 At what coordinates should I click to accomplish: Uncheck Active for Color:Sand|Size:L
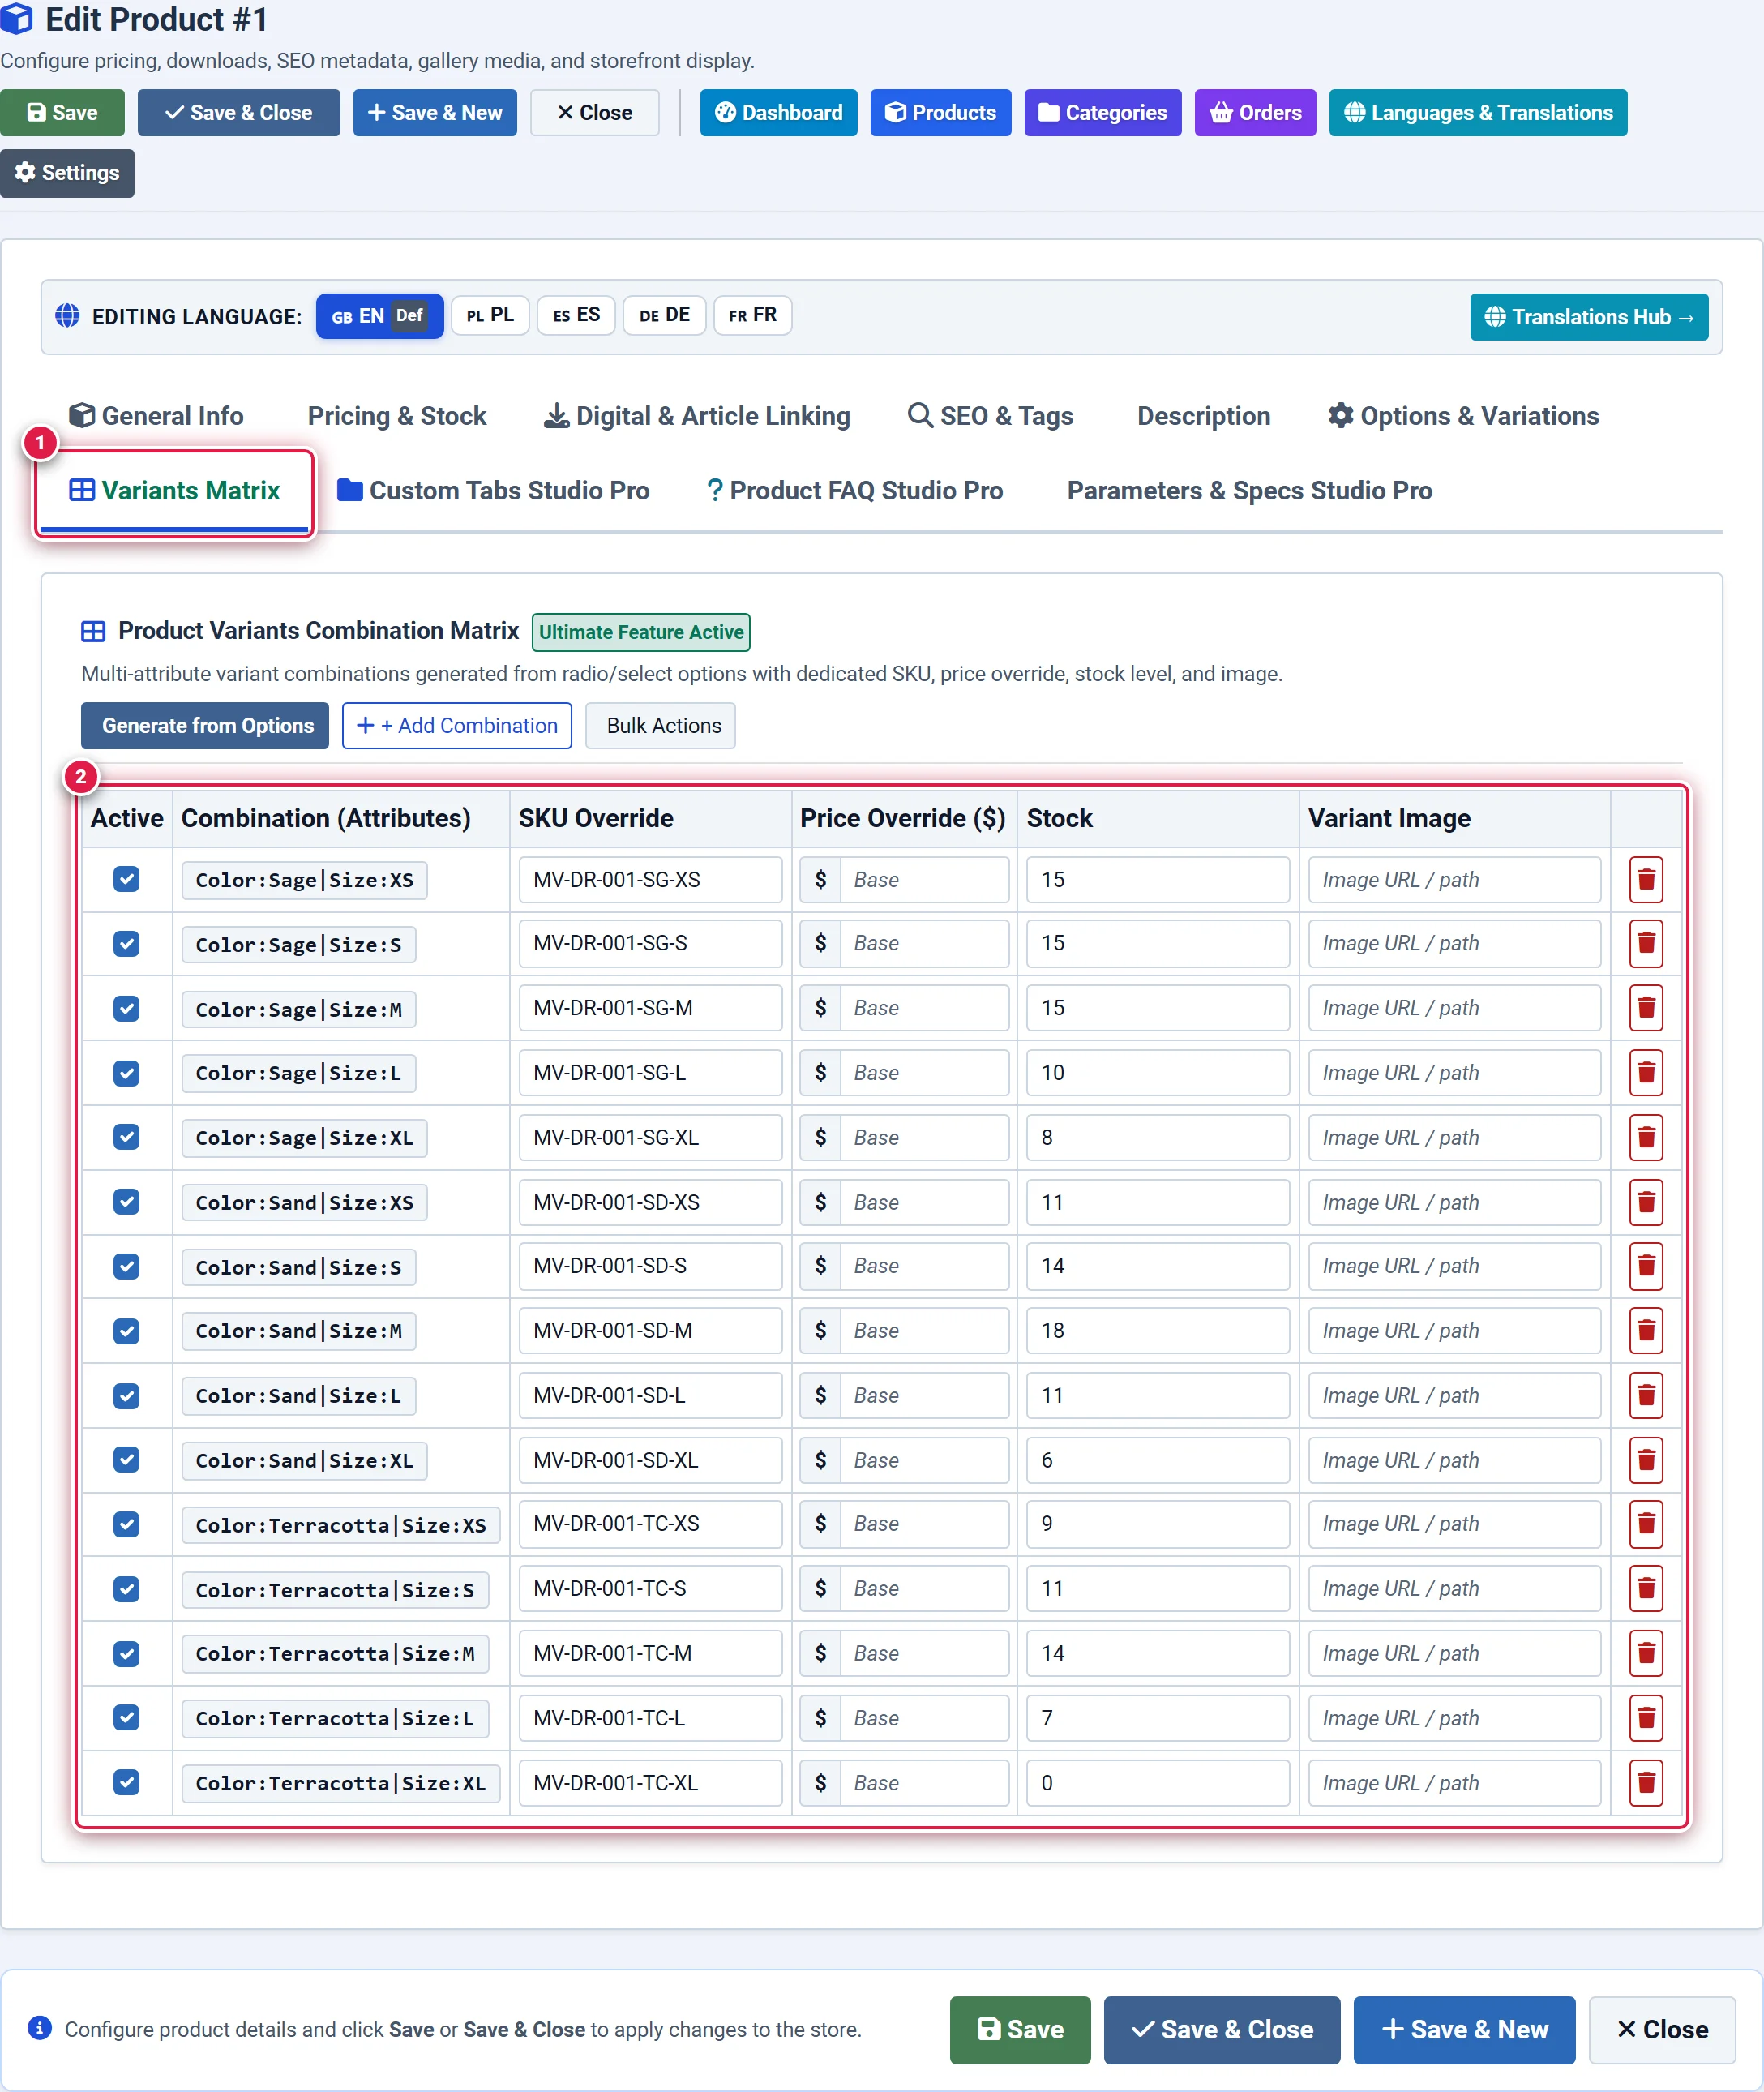click(126, 1395)
